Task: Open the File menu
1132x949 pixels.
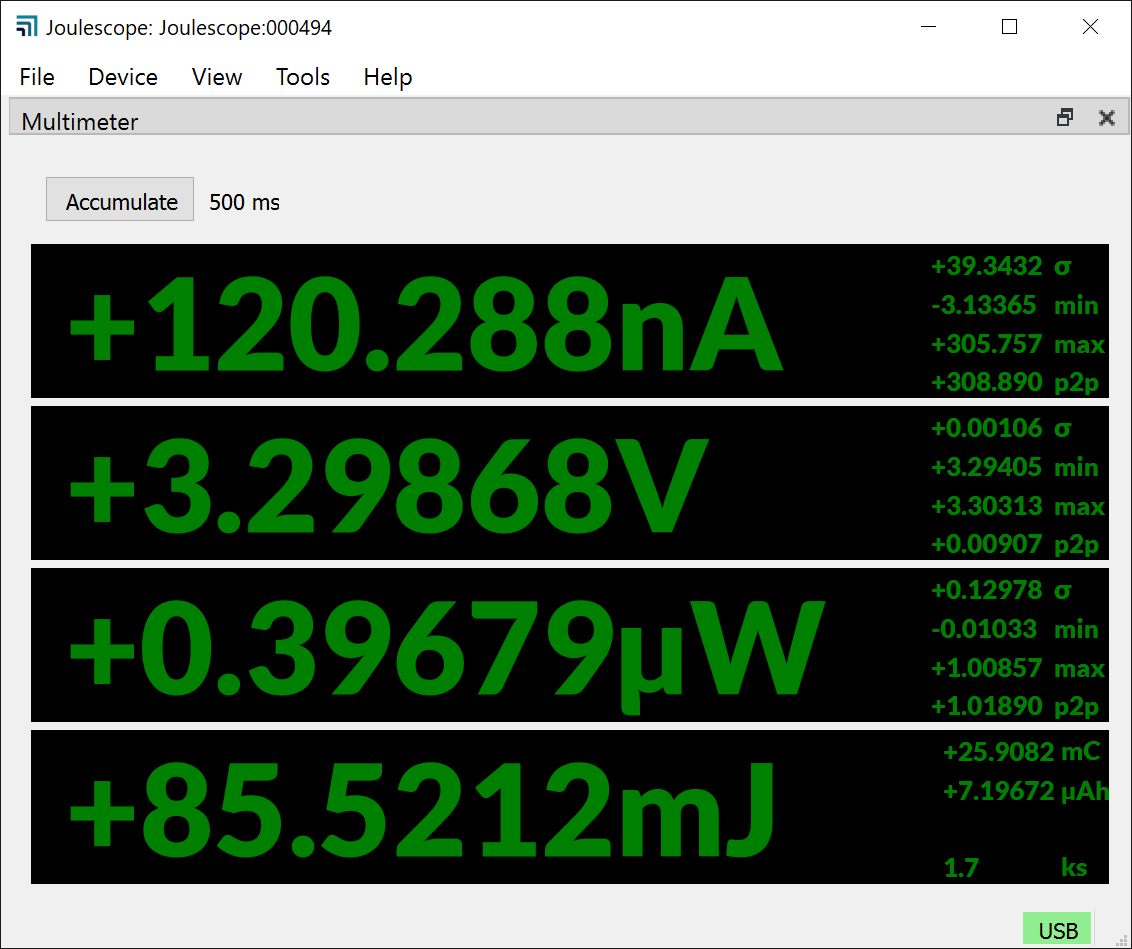Action: click(37, 77)
